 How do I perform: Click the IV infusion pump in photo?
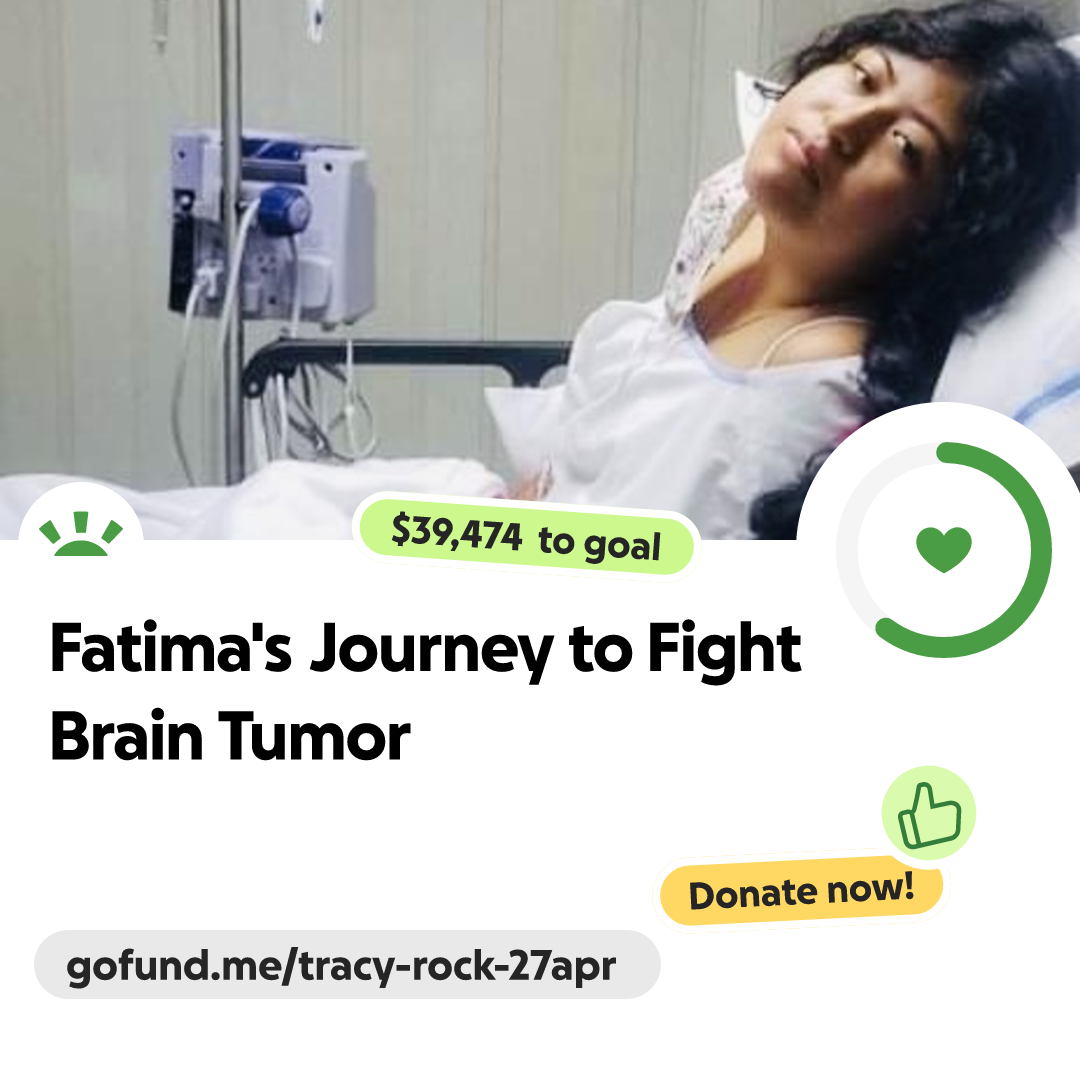[272, 227]
